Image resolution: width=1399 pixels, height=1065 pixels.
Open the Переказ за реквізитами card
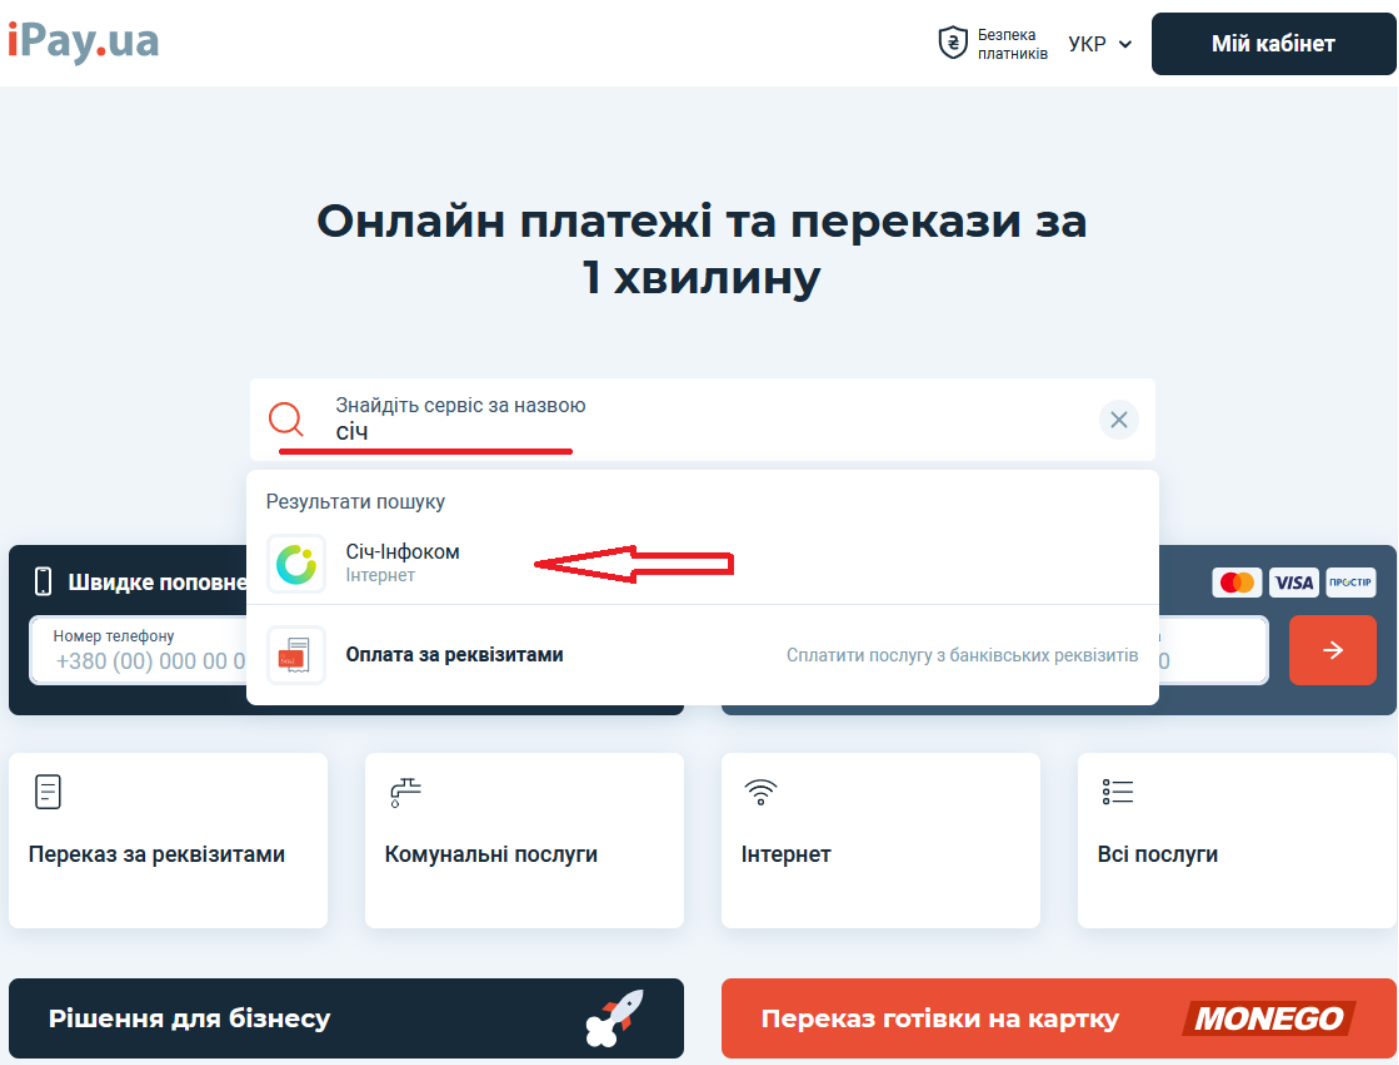[168, 840]
